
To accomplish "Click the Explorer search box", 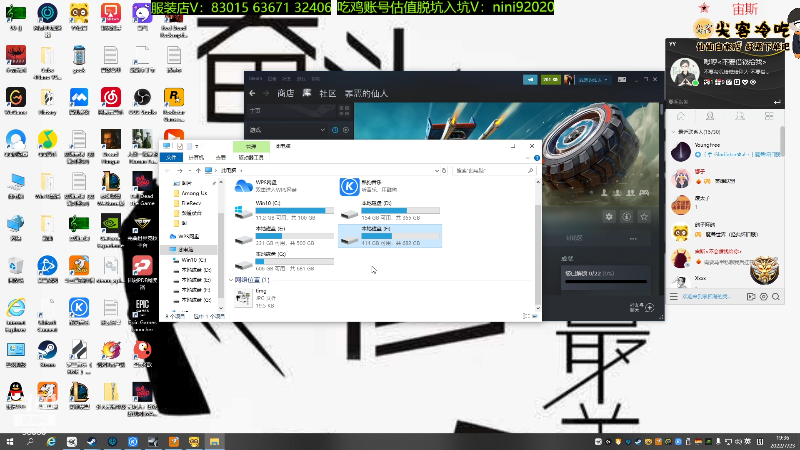I will tap(494, 170).
